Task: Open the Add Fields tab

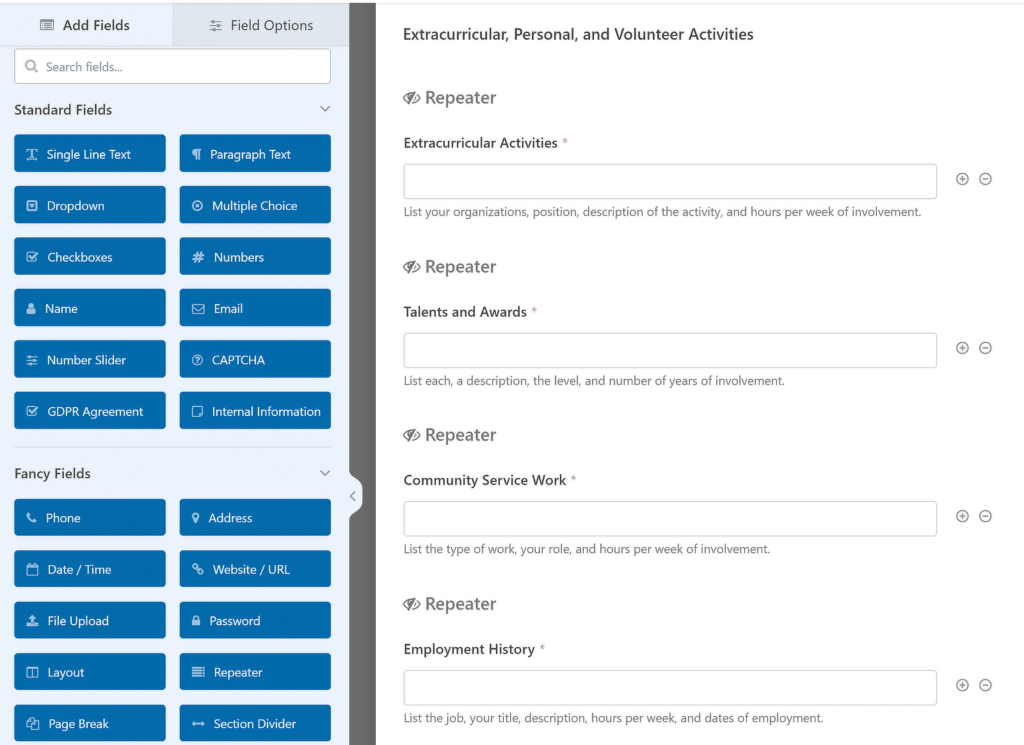Action: coord(87,25)
